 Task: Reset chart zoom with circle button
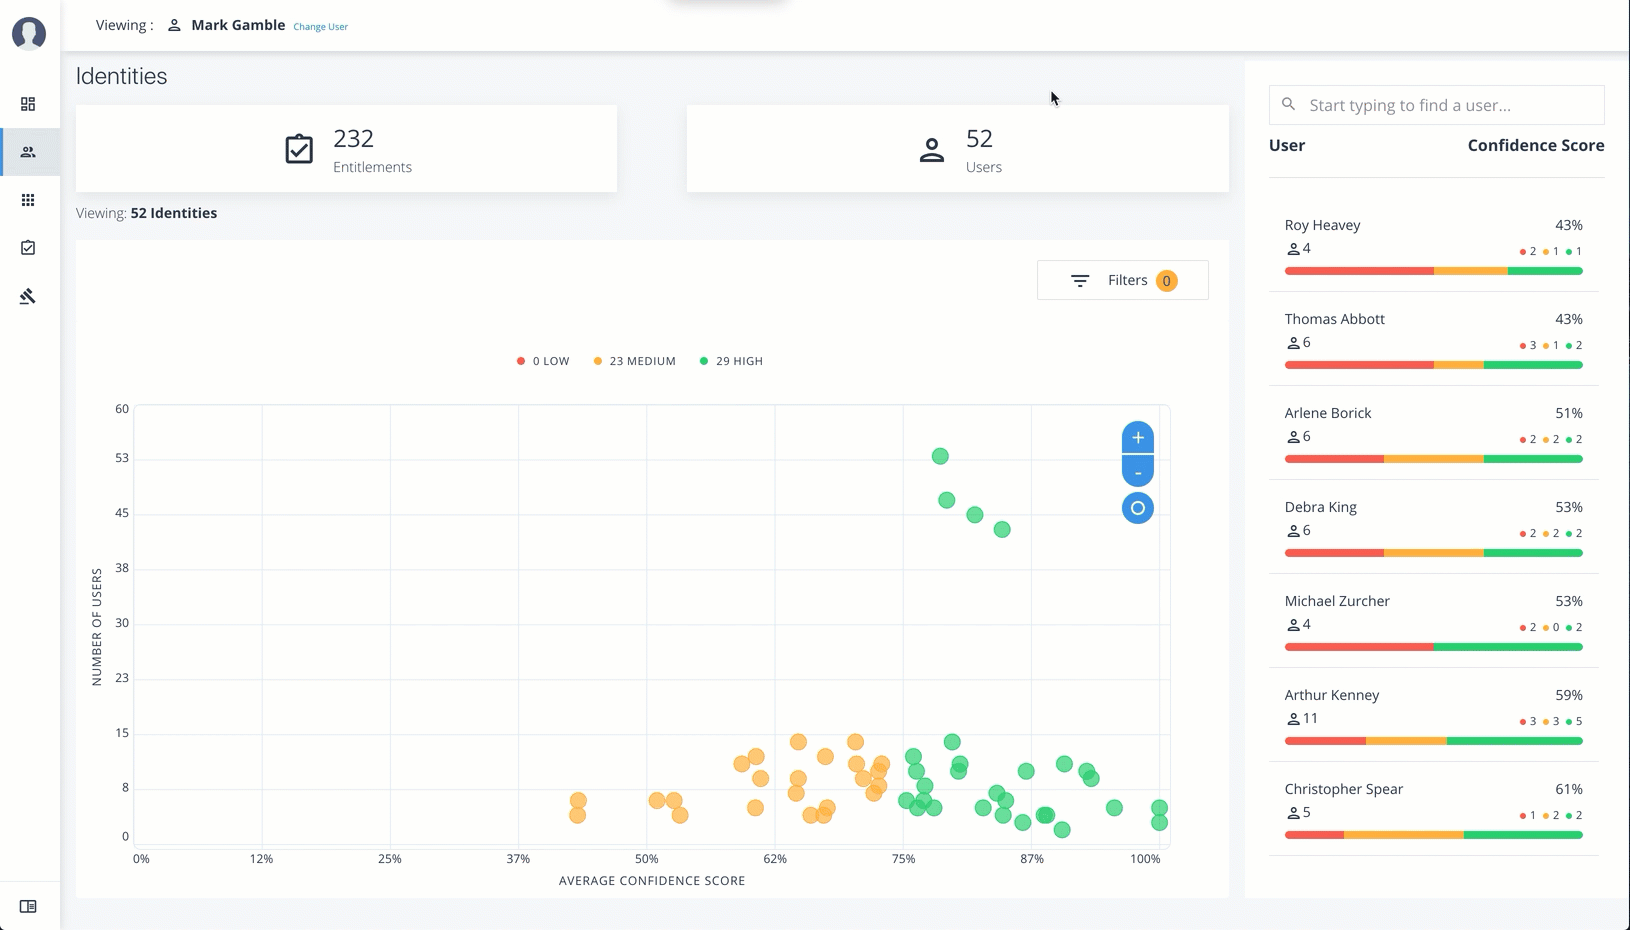(x=1137, y=508)
